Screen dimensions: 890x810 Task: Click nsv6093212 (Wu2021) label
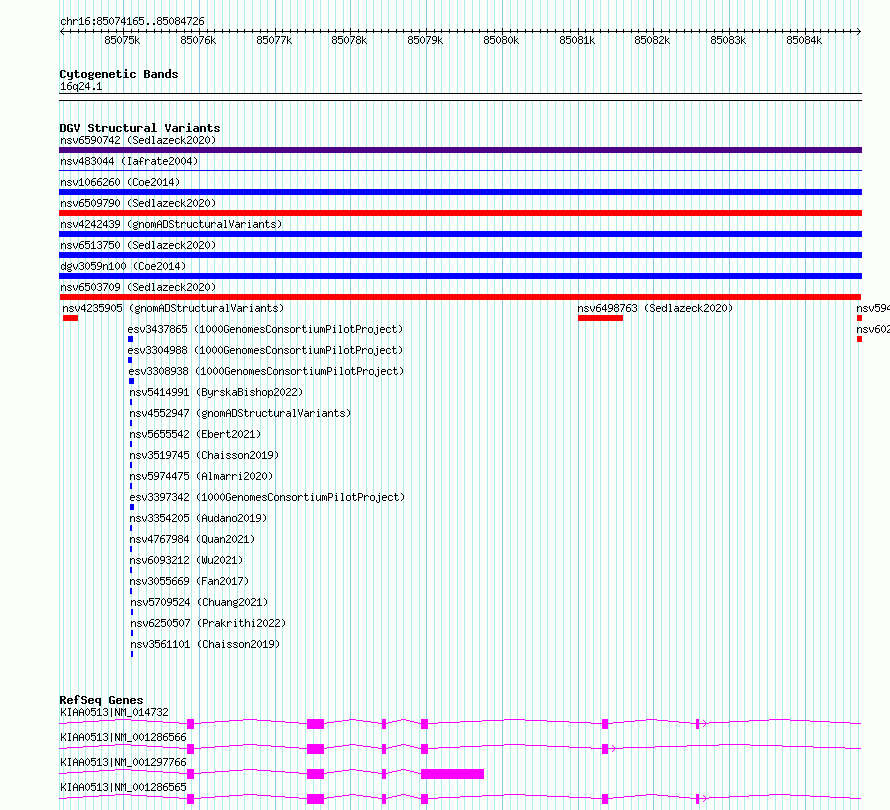pyautogui.click(x=186, y=560)
